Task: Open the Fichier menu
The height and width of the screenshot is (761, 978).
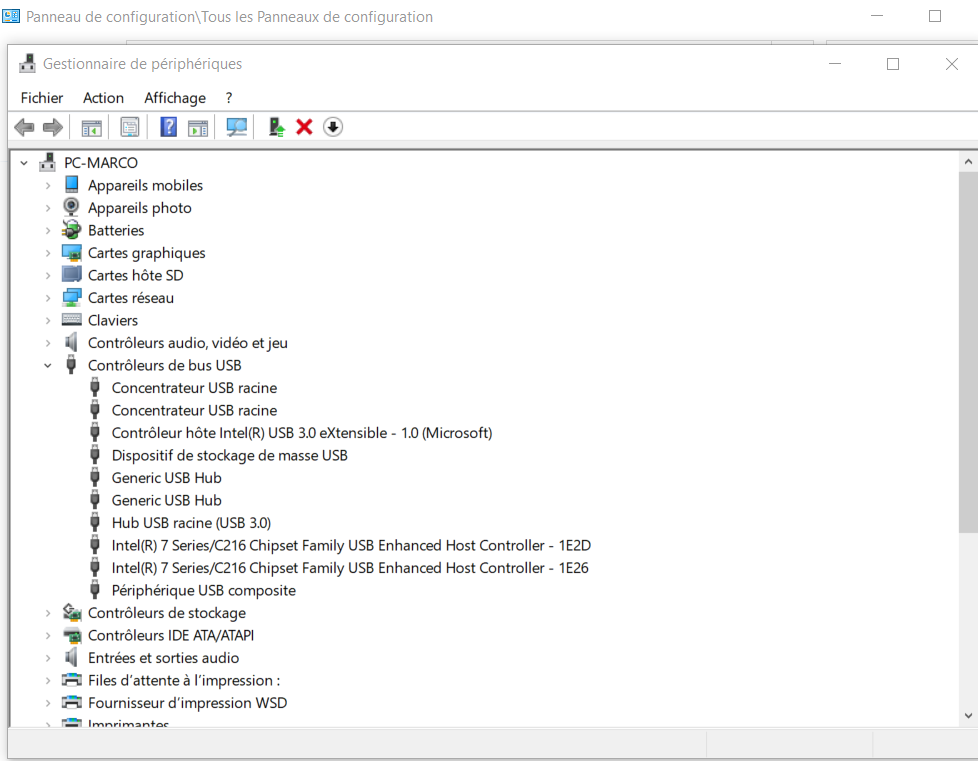Action: point(42,98)
